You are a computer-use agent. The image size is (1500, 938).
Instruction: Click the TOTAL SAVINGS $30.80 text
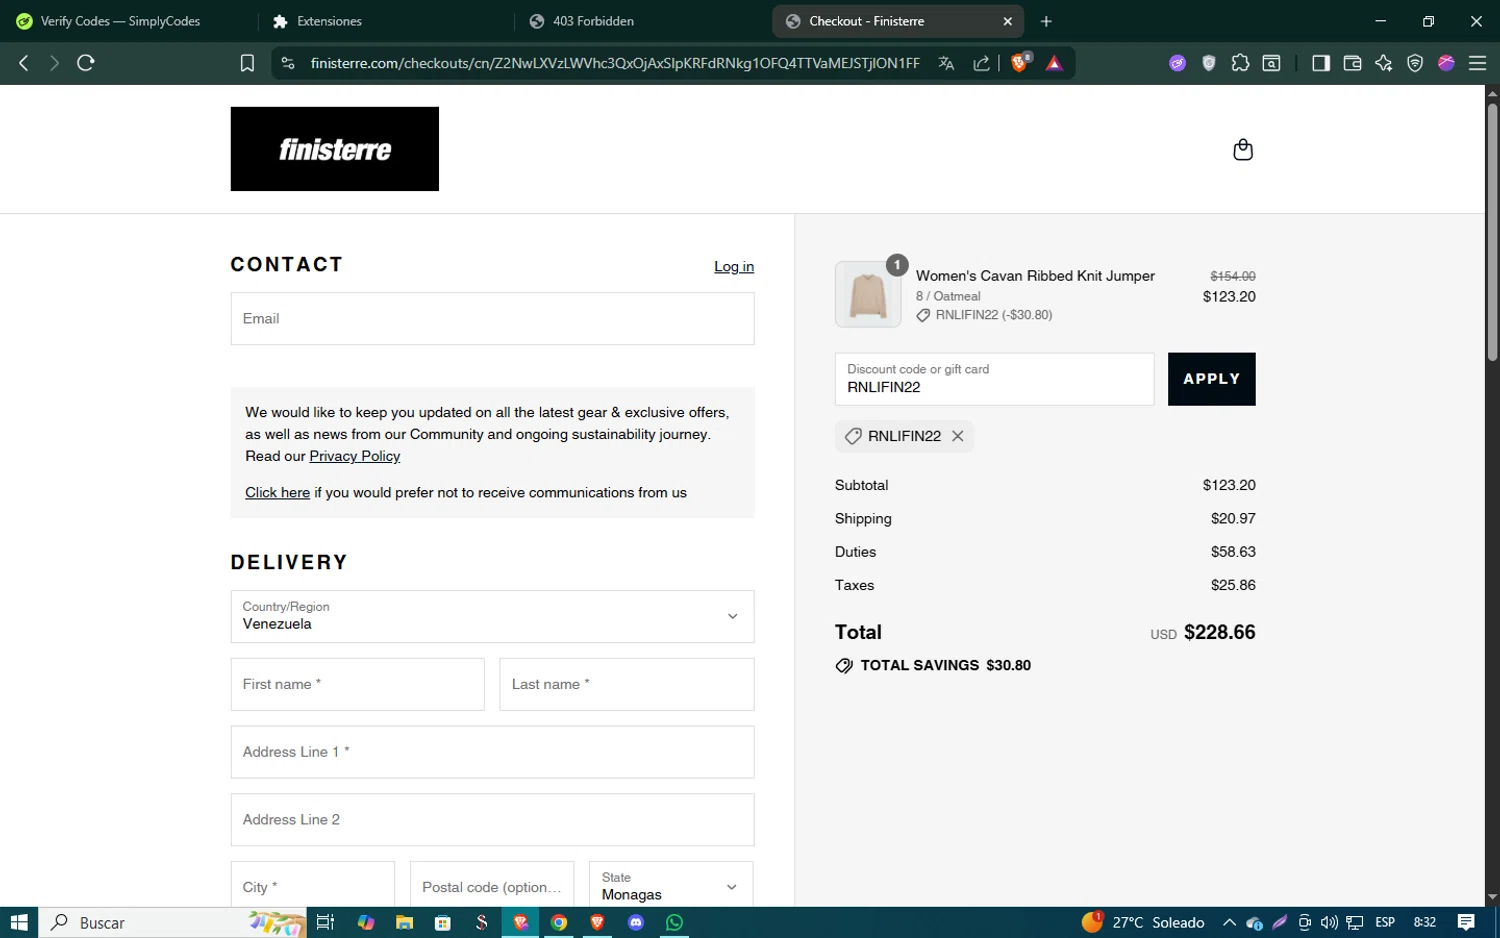[945, 665]
